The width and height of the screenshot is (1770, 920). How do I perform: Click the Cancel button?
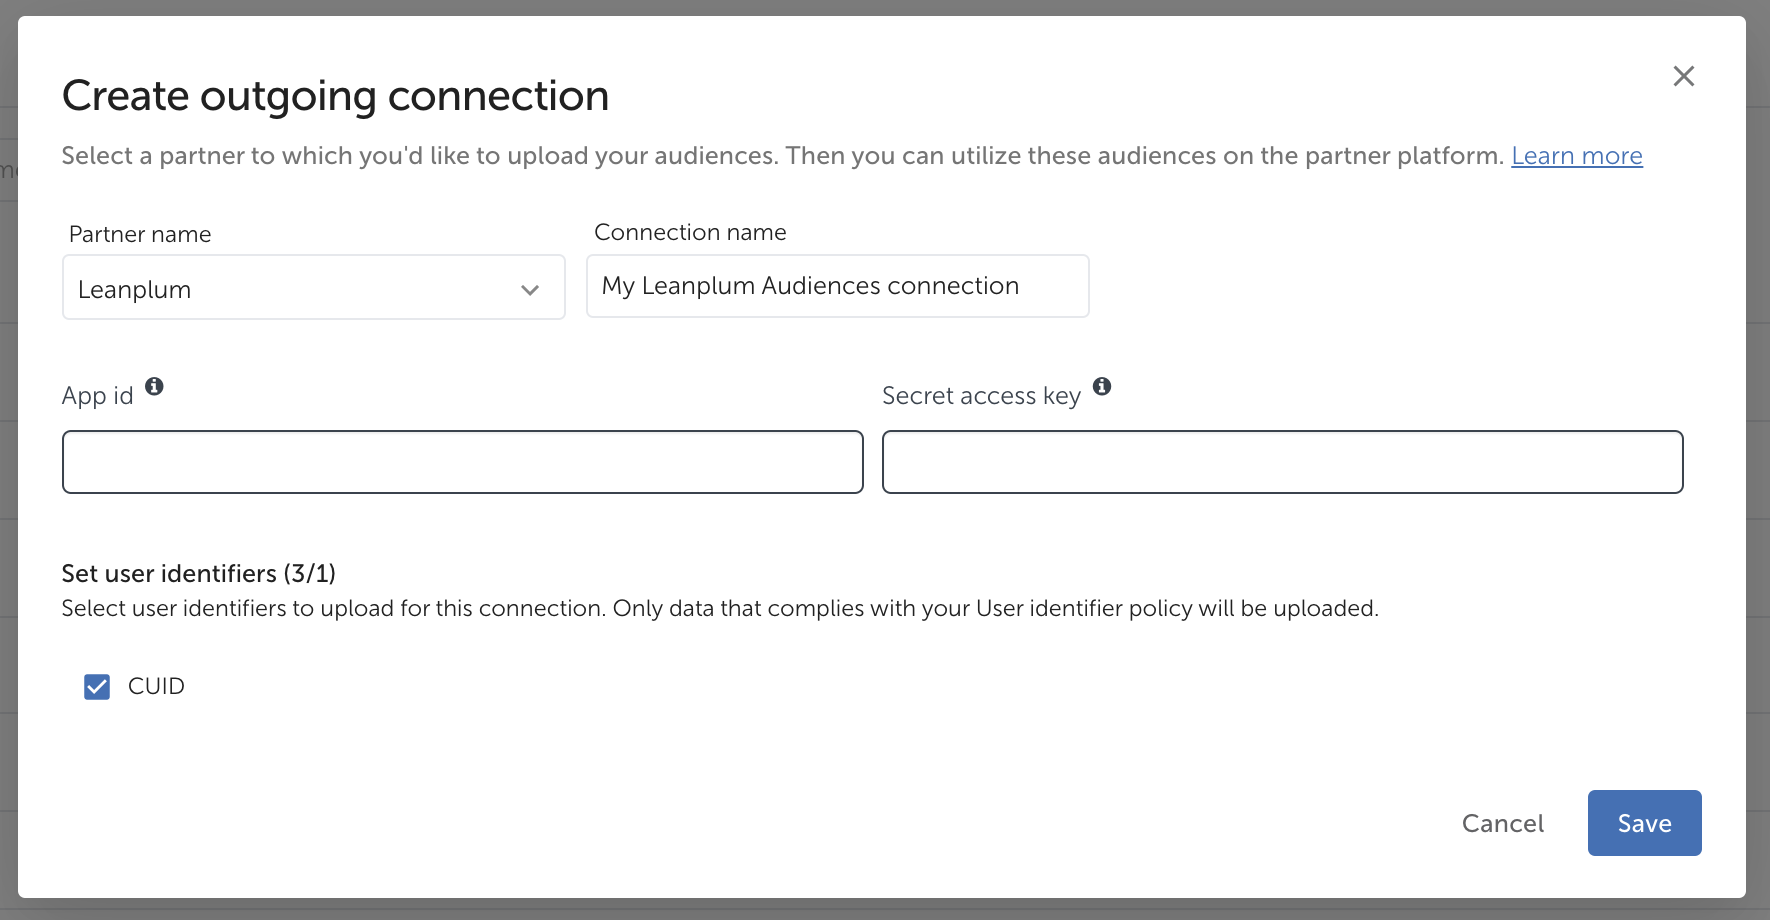coord(1503,823)
